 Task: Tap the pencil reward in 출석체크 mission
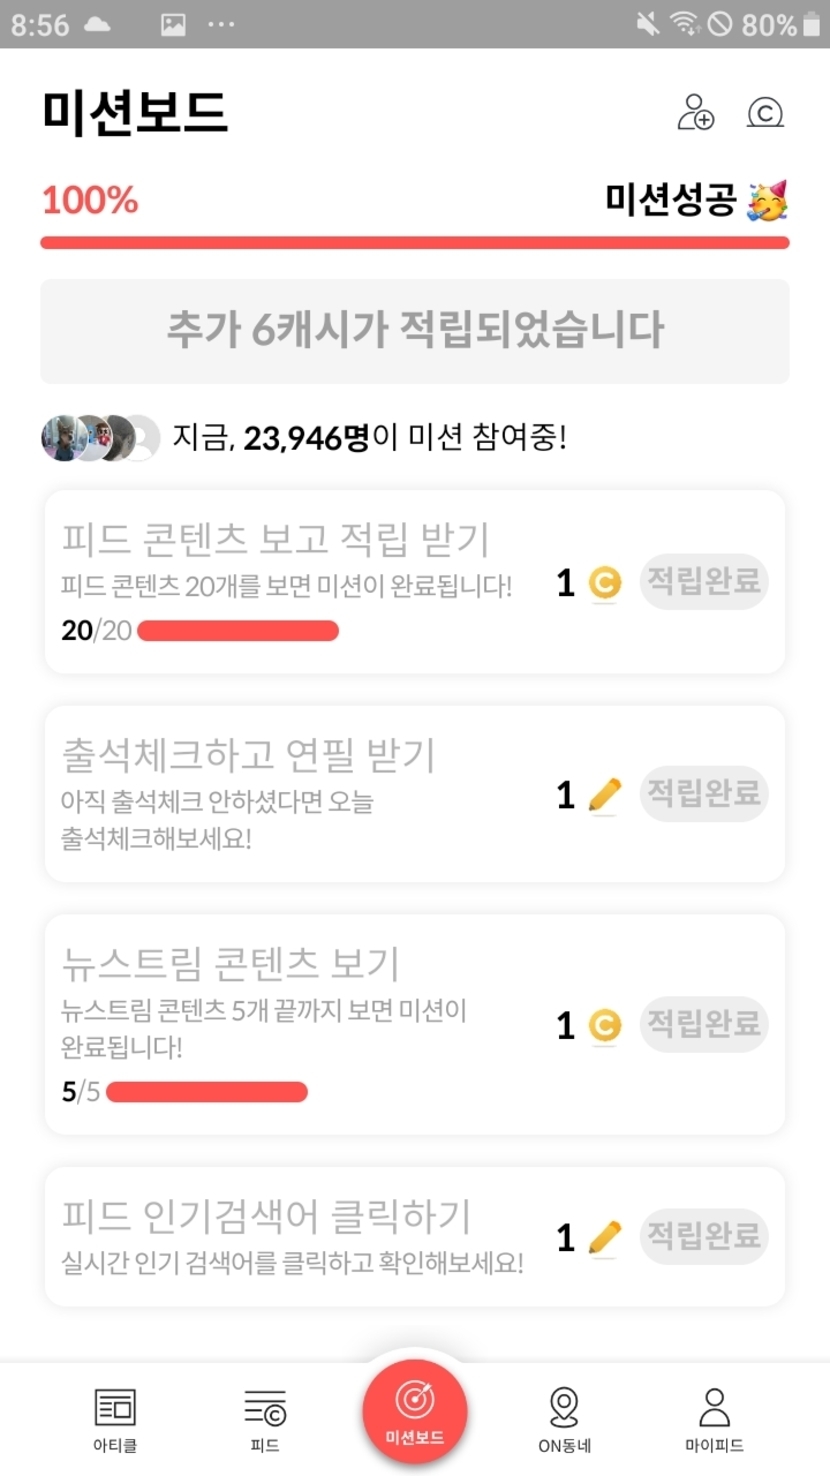pyautogui.click(x=604, y=795)
